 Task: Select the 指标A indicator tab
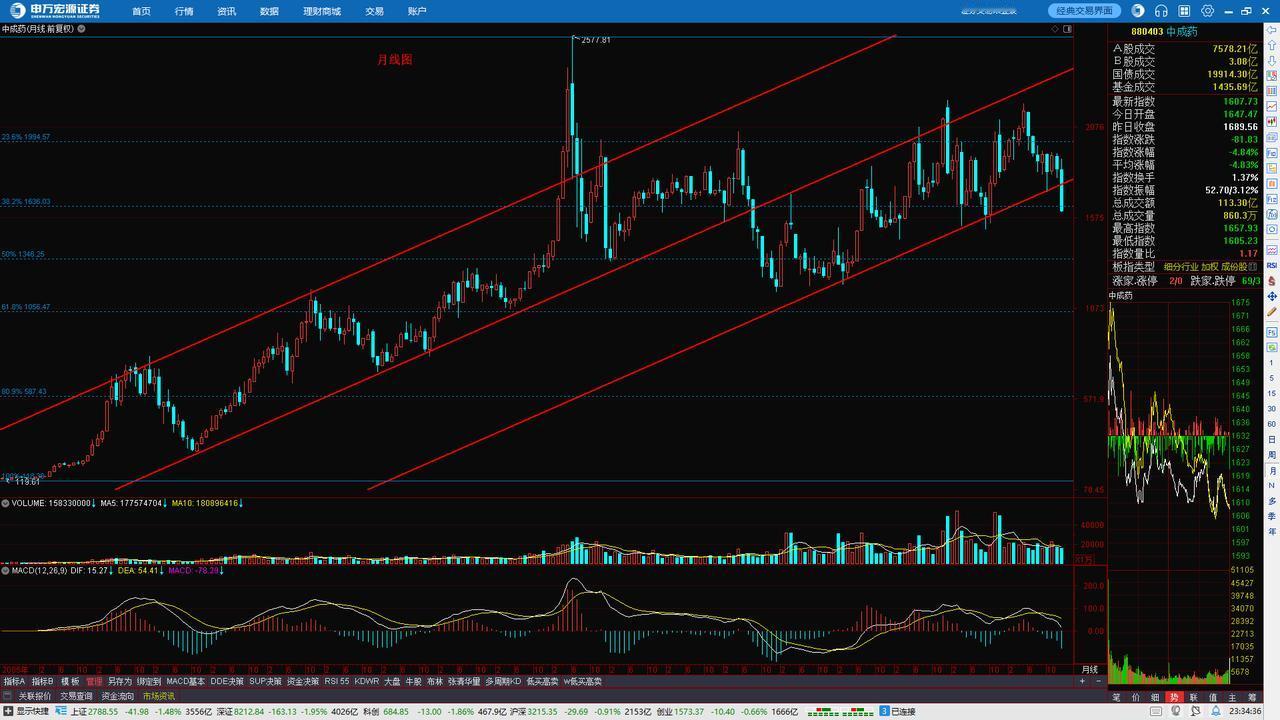[14, 681]
